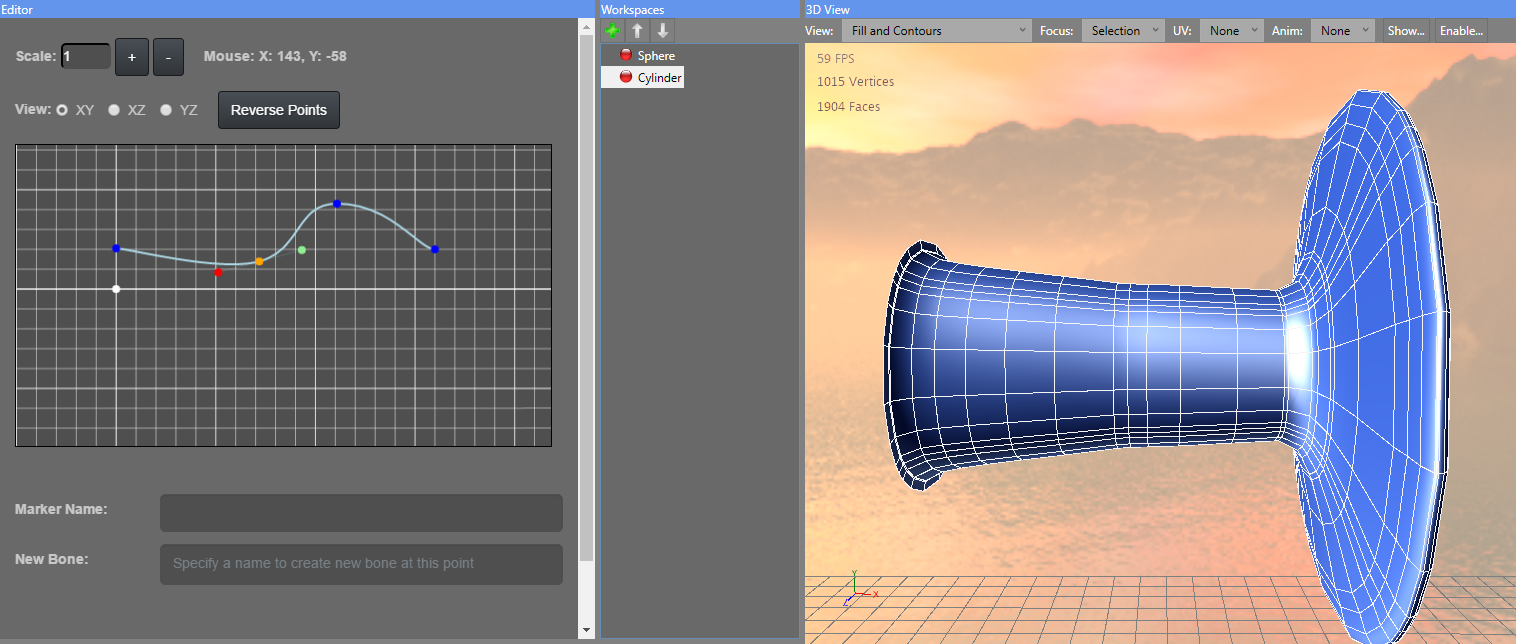Viewport: 1516px width, 644px height.
Task: Select the Sphere workspace entry
Action: click(656, 56)
